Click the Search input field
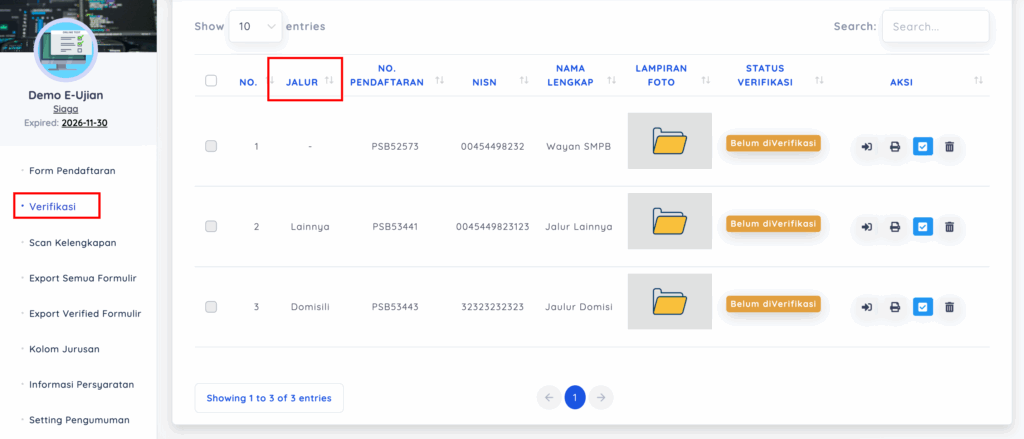Viewport: 1024px width, 439px height. tap(934, 27)
